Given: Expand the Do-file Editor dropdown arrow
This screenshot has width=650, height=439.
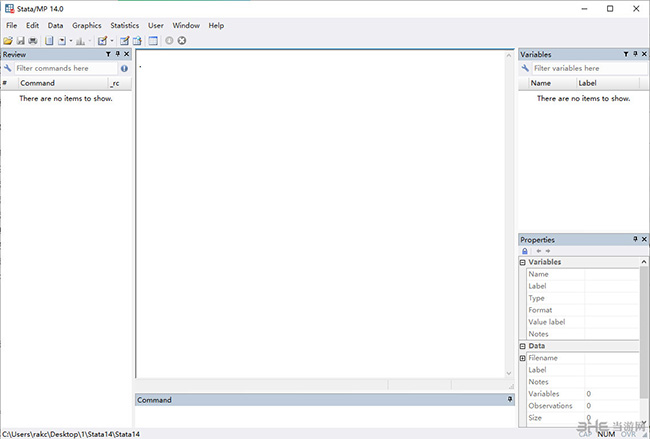Looking at the screenshot, I should point(112,41).
